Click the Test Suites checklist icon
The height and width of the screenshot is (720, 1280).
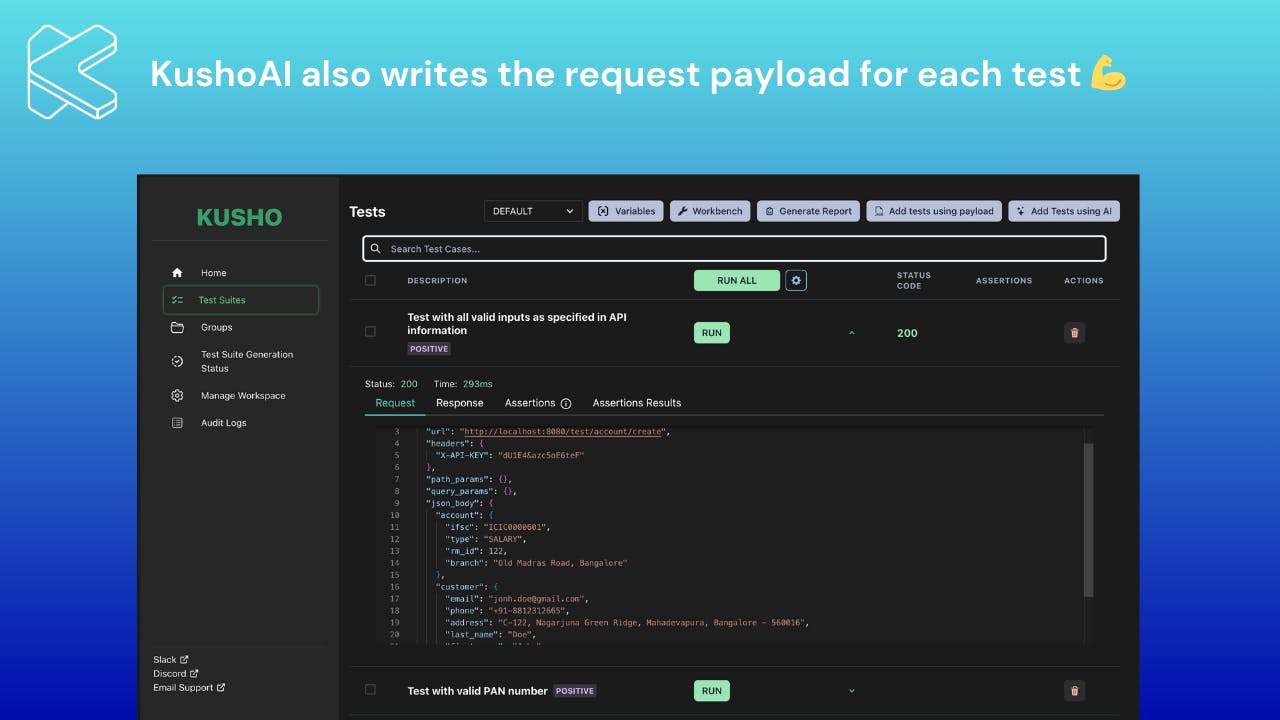pyautogui.click(x=177, y=300)
